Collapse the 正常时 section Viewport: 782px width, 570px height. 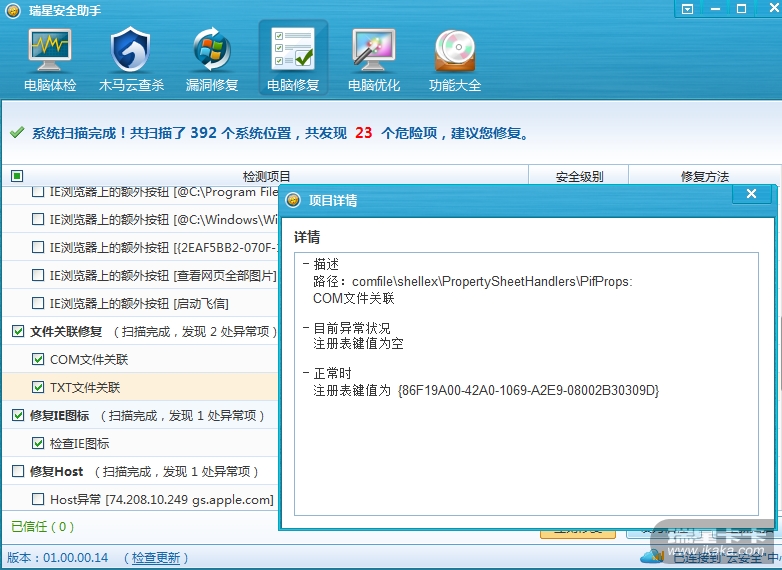[x=306, y=373]
